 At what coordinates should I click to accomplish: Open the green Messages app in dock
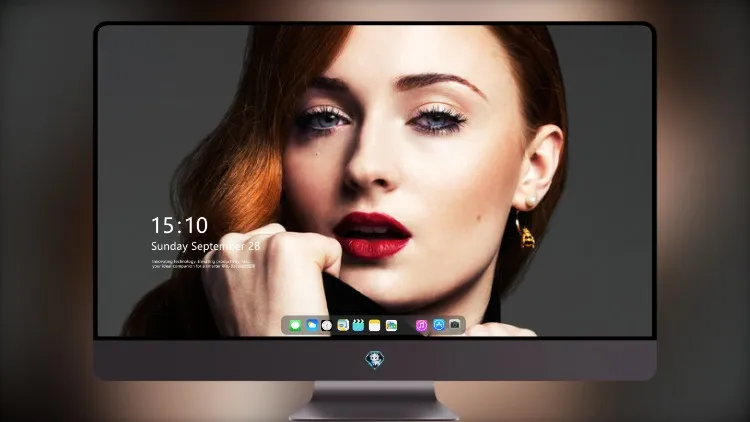(295, 325)
